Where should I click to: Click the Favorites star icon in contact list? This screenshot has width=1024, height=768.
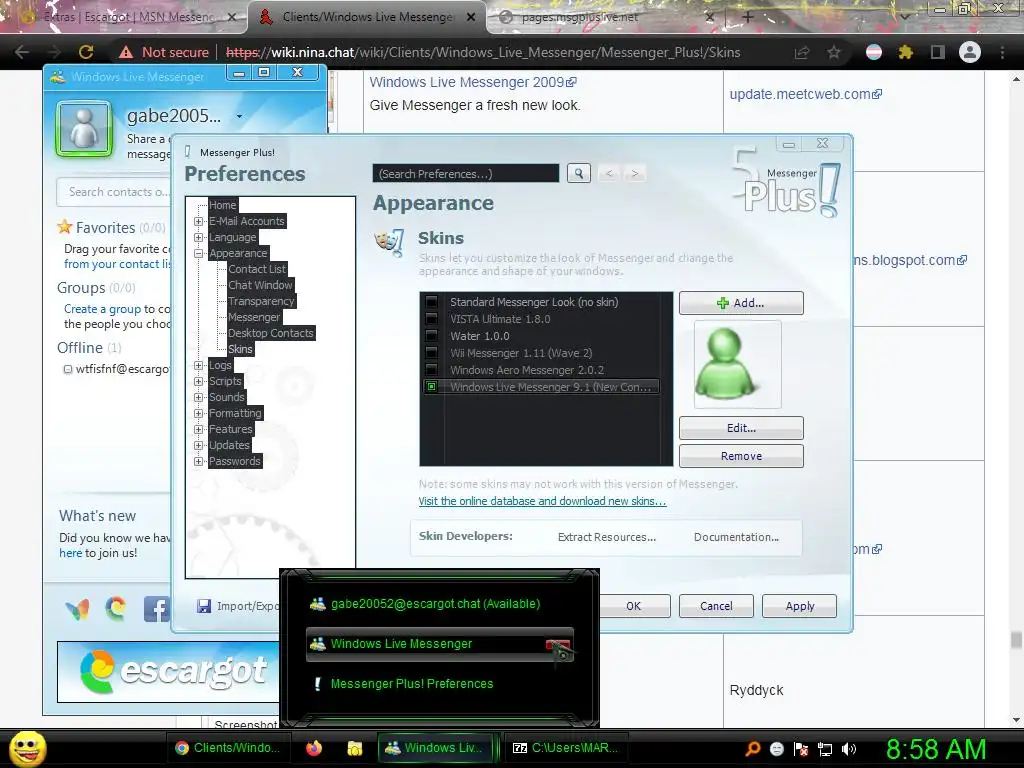coord(65,227)
